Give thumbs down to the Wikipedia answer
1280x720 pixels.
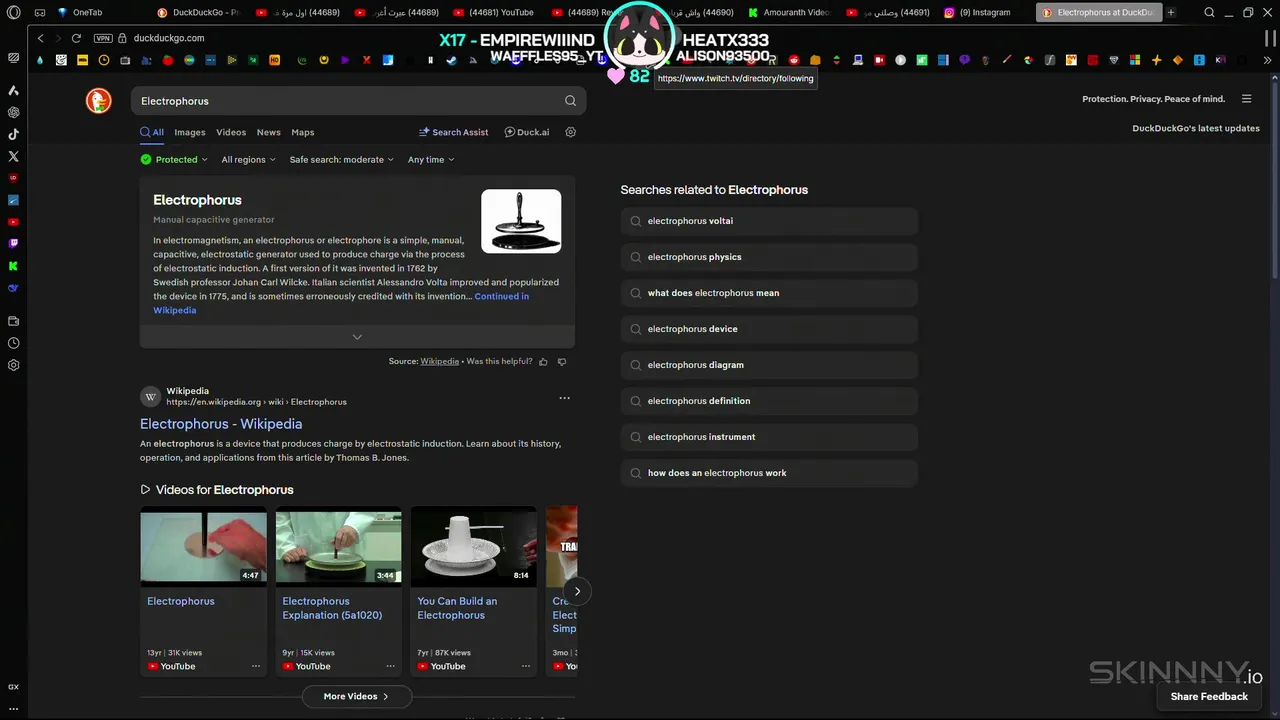(x=561, y=361)
